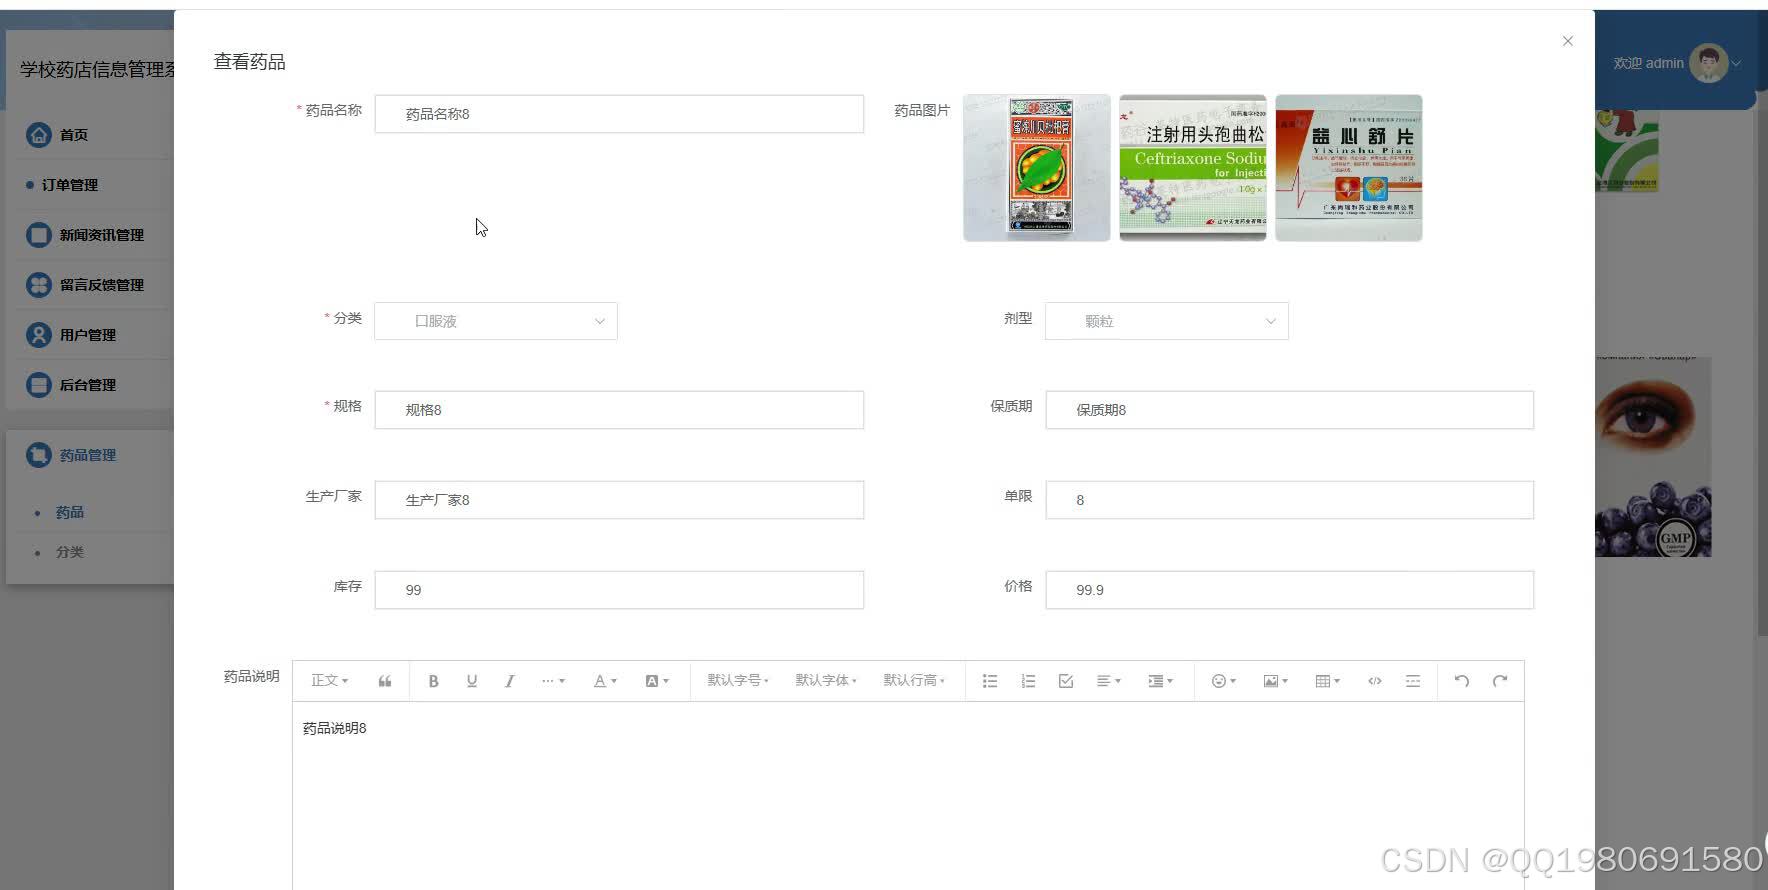Click the 首页 home icon

pyautogui.click(x=38, y=135)
